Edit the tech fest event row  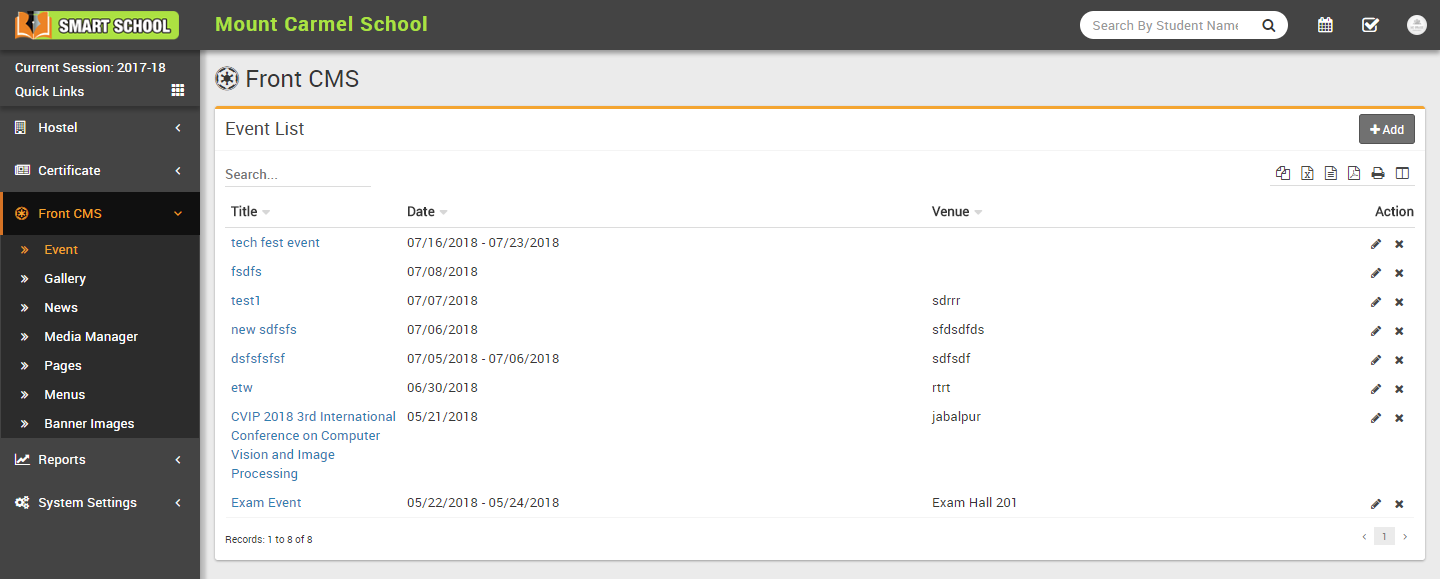pos(1376,244)
